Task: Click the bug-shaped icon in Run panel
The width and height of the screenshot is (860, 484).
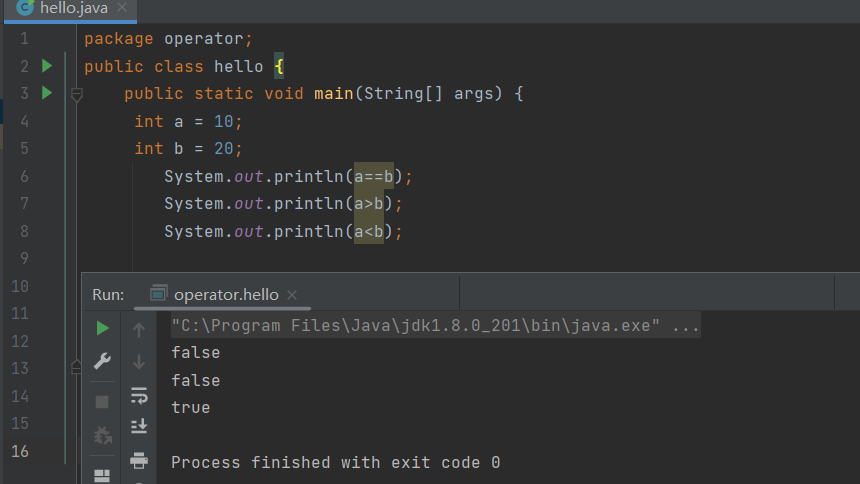Action: click(x=102, y=436)
